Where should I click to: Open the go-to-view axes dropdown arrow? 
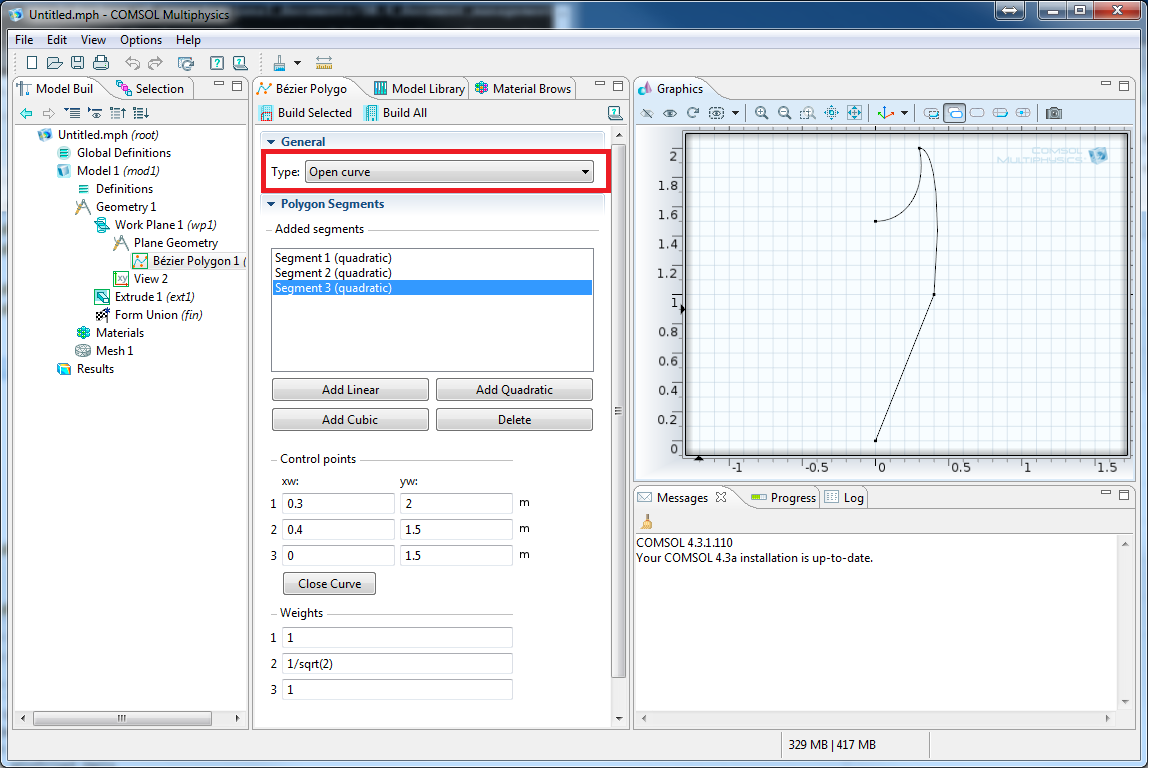(x=904, y=113)
